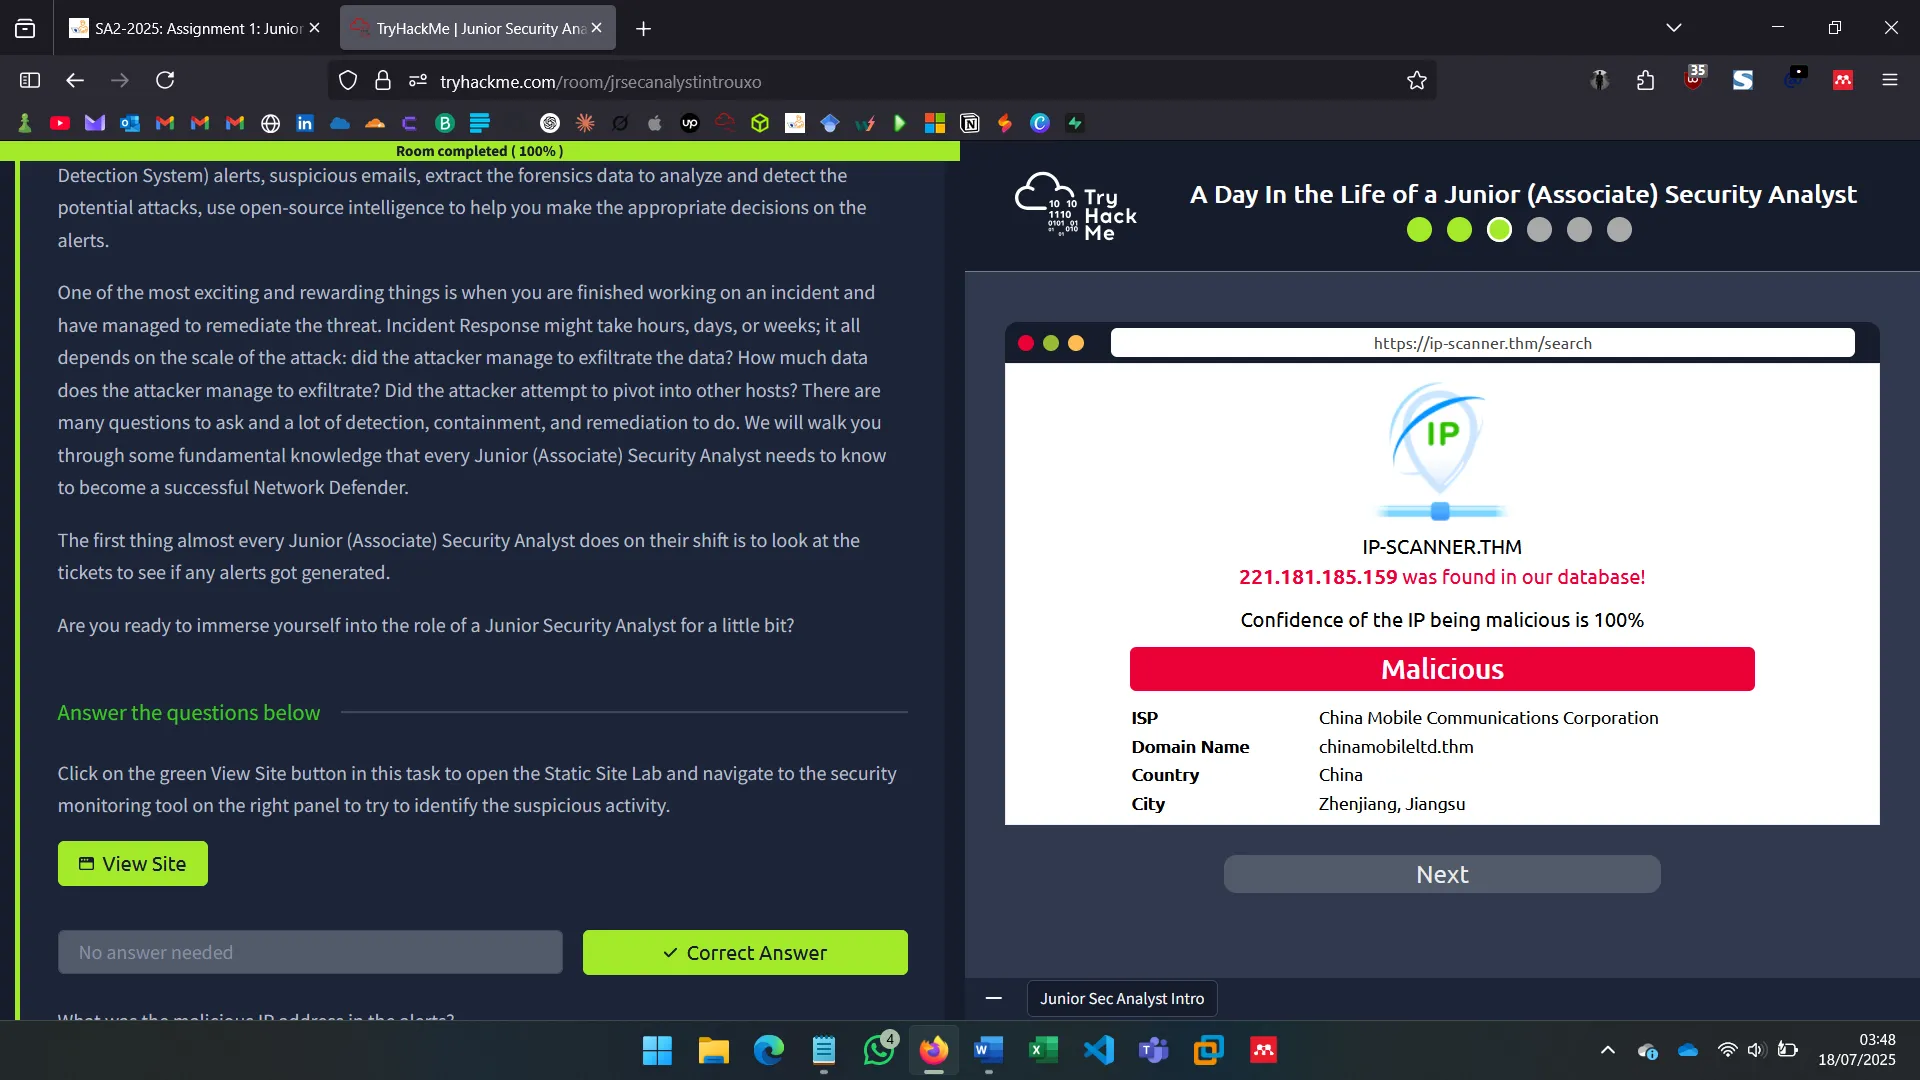The width and height of the screenshot is (1920, 1080).
Task: Open the ChatGPT bookmark icon
Action: [x=549, y=122]
